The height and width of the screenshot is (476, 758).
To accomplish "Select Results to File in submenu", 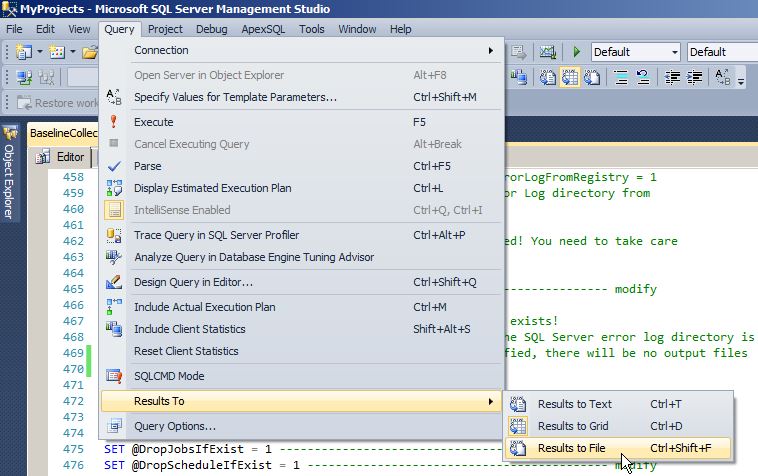I will 618,448.
